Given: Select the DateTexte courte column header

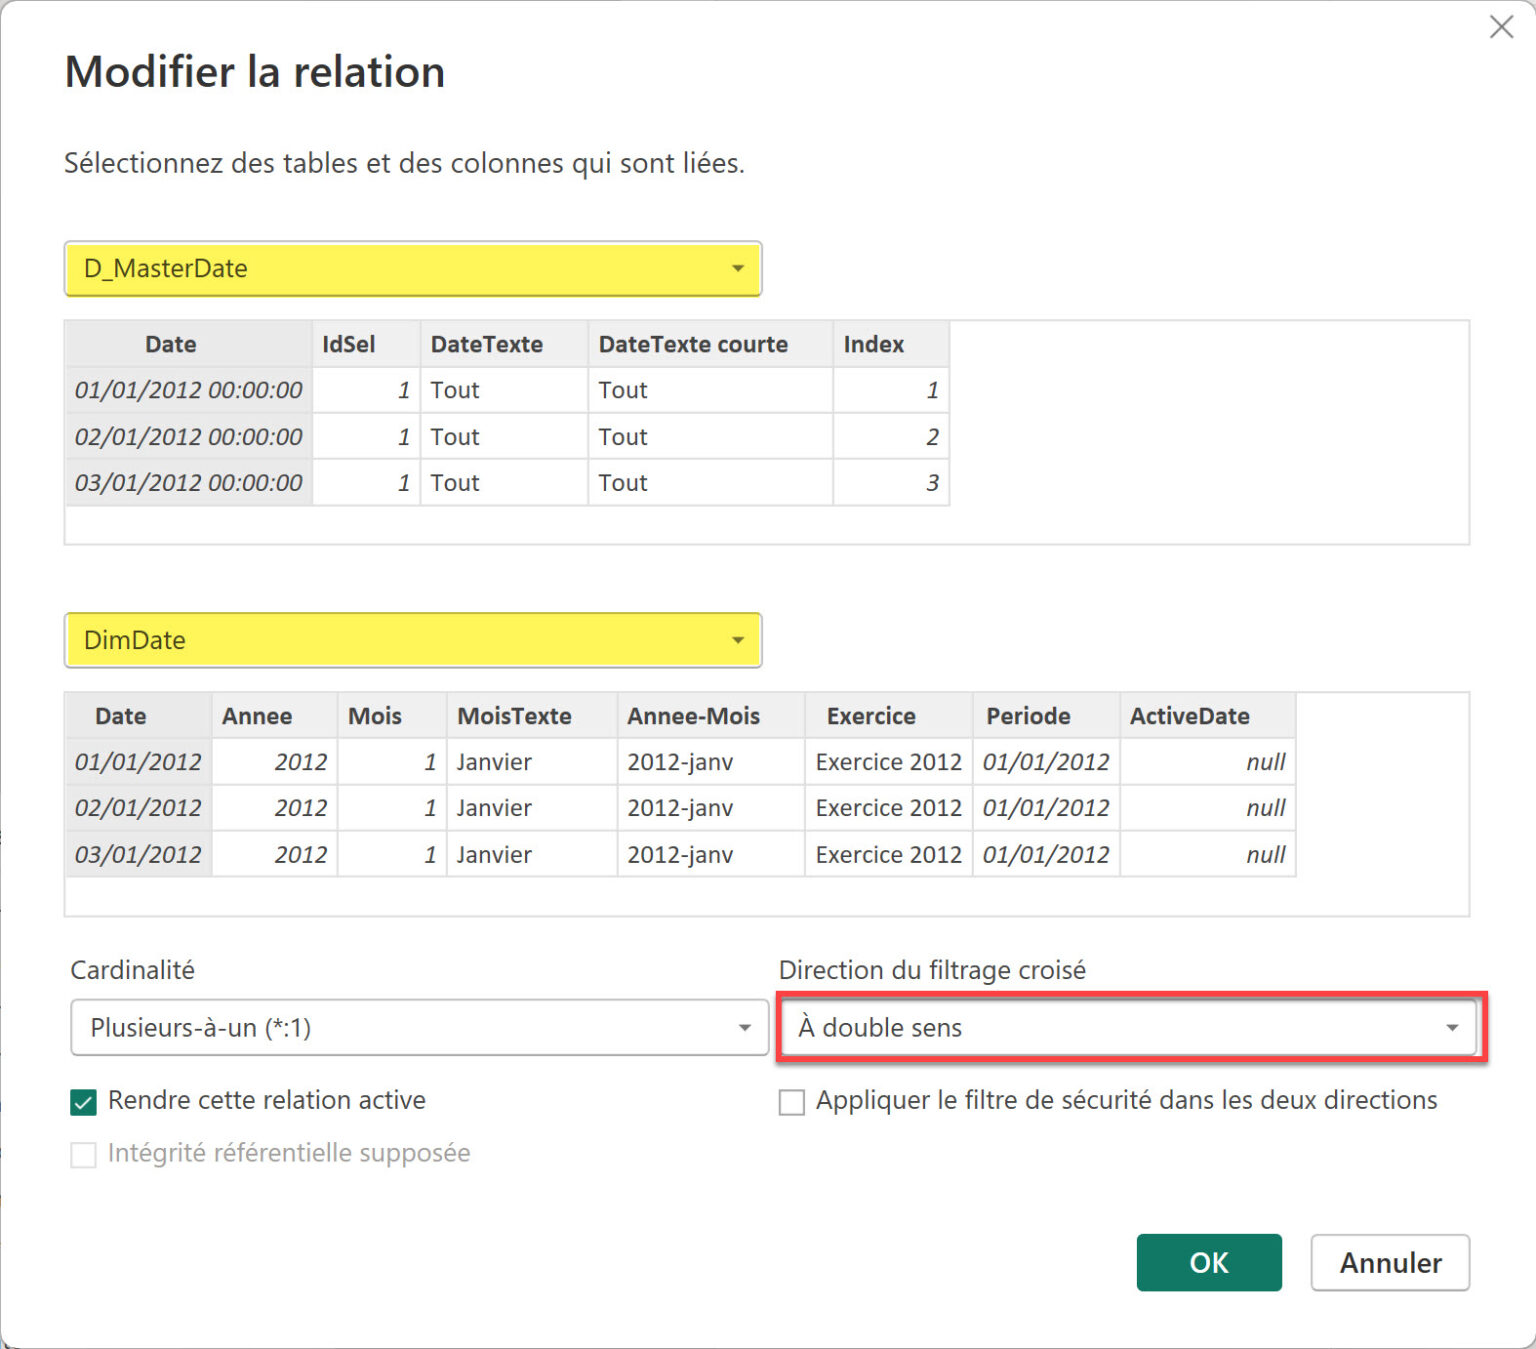Looking at the screenshot, I should 692,343.
